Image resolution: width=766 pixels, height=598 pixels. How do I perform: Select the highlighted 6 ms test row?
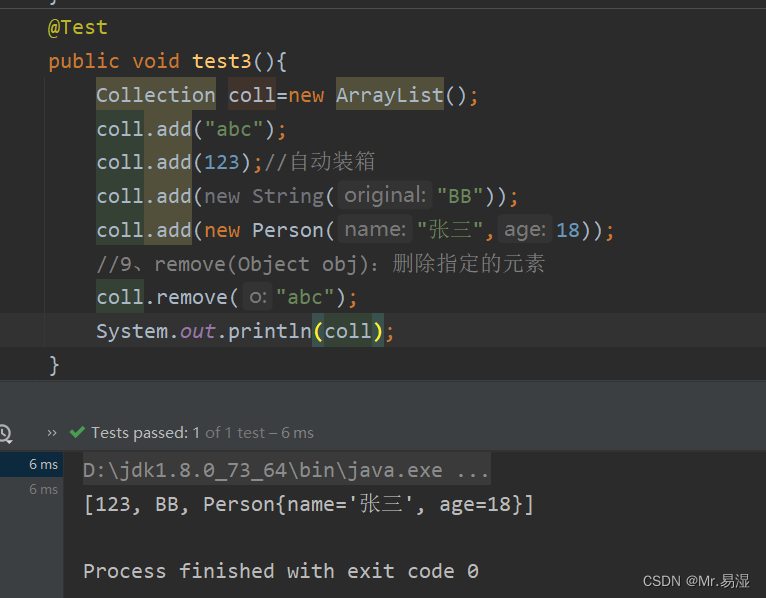tap(31, 464)
